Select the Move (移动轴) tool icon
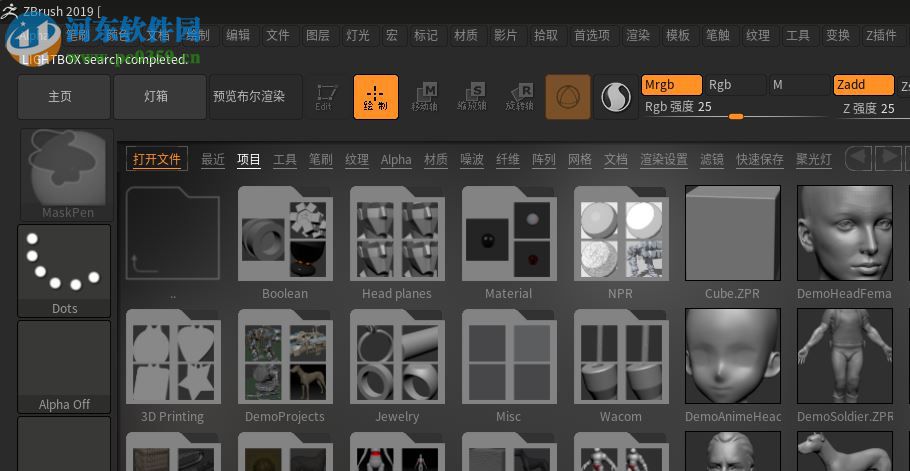This screenshot has height=471, width=910. 424,97
